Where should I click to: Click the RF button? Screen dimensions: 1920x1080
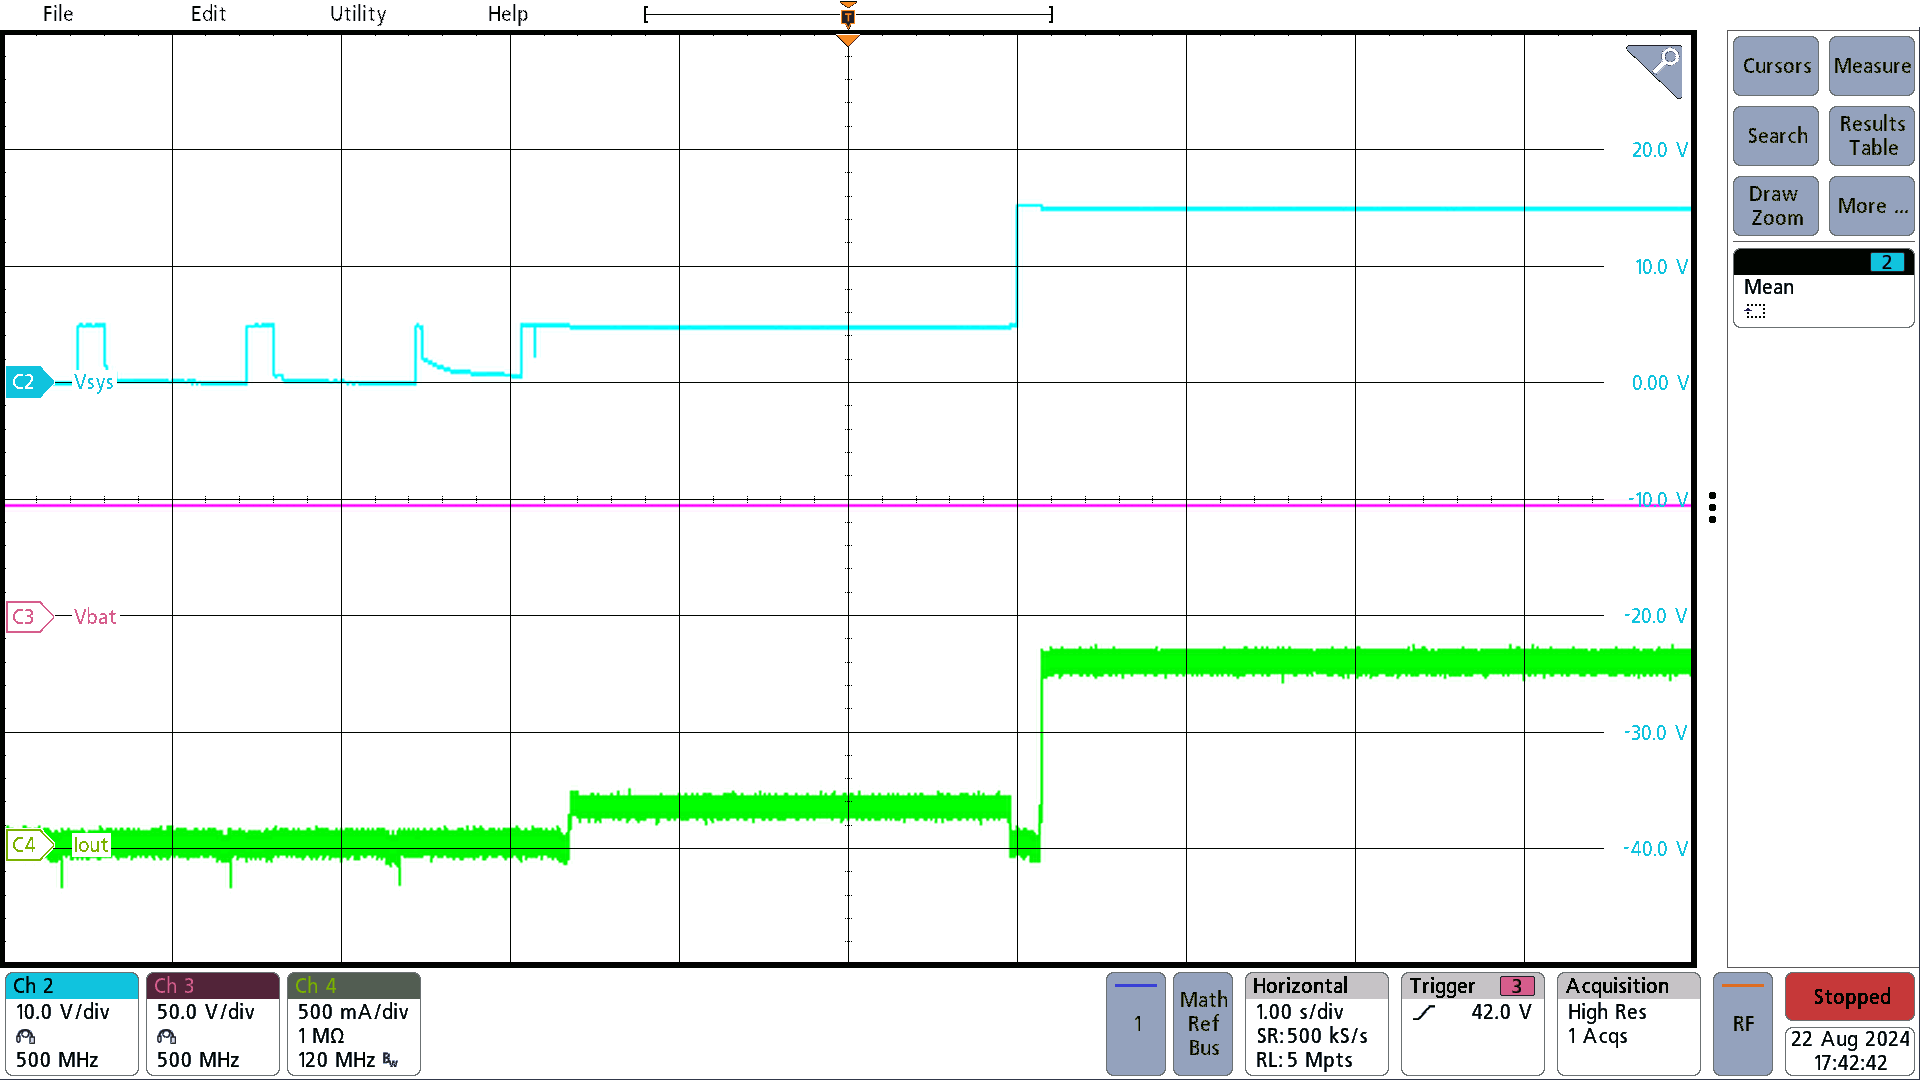tap(1743, 1024)
